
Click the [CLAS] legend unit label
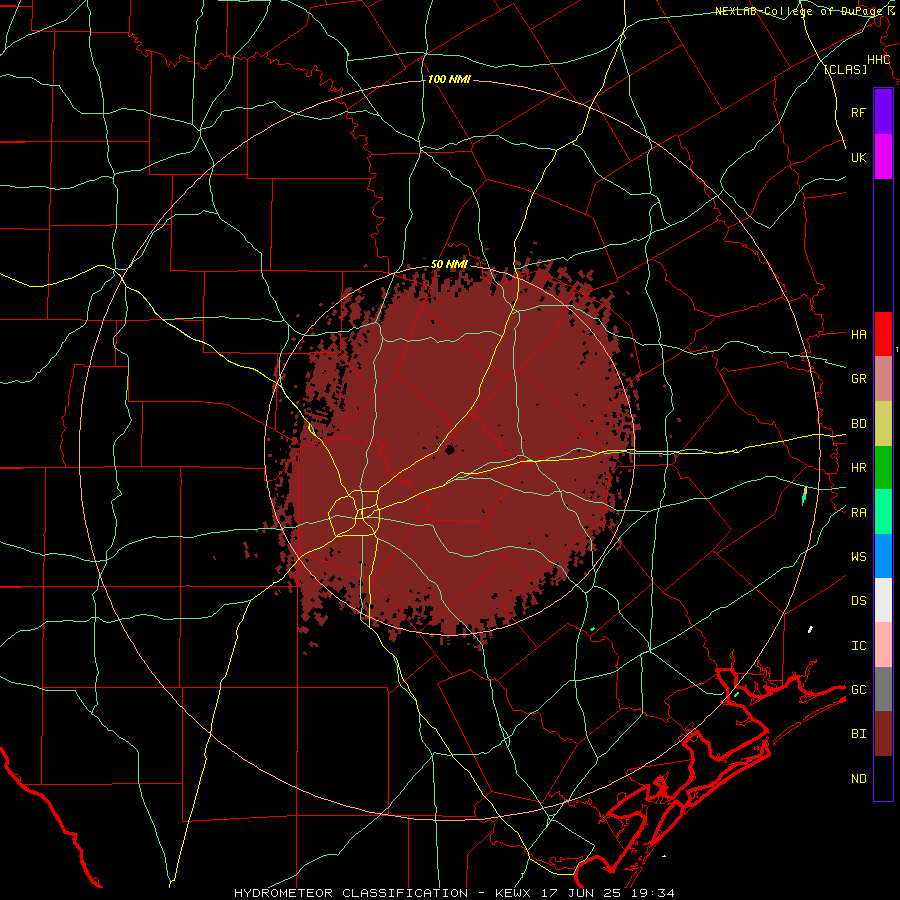[x=845, y=69]
